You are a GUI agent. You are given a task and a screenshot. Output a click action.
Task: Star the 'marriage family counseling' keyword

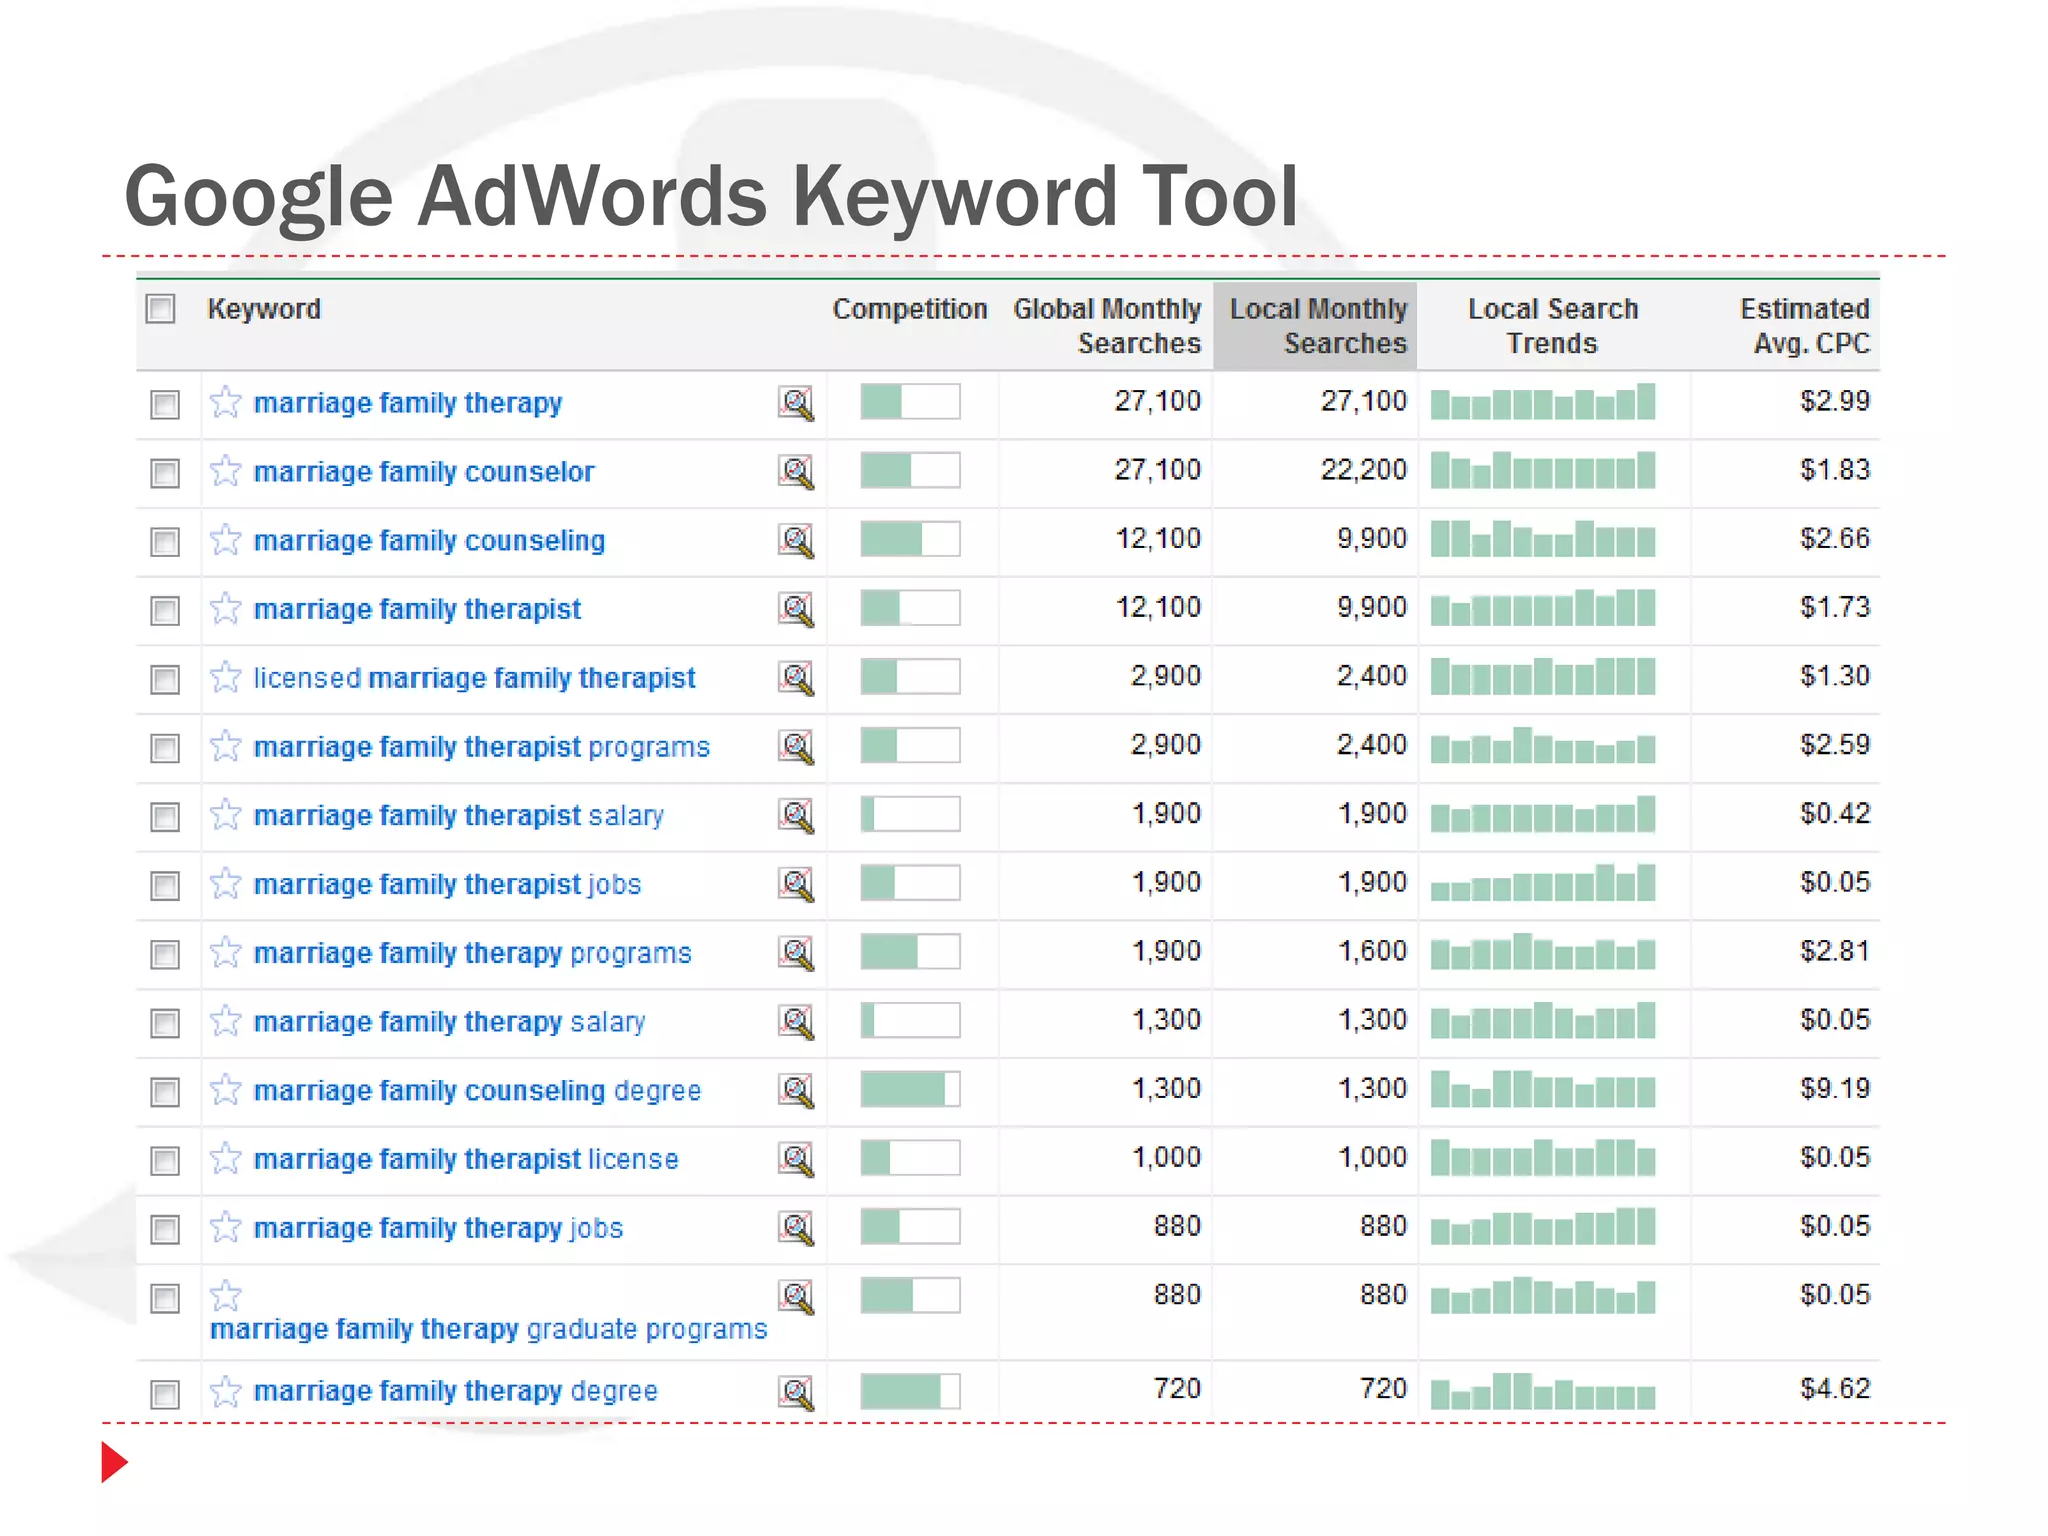tap(226, 540)
